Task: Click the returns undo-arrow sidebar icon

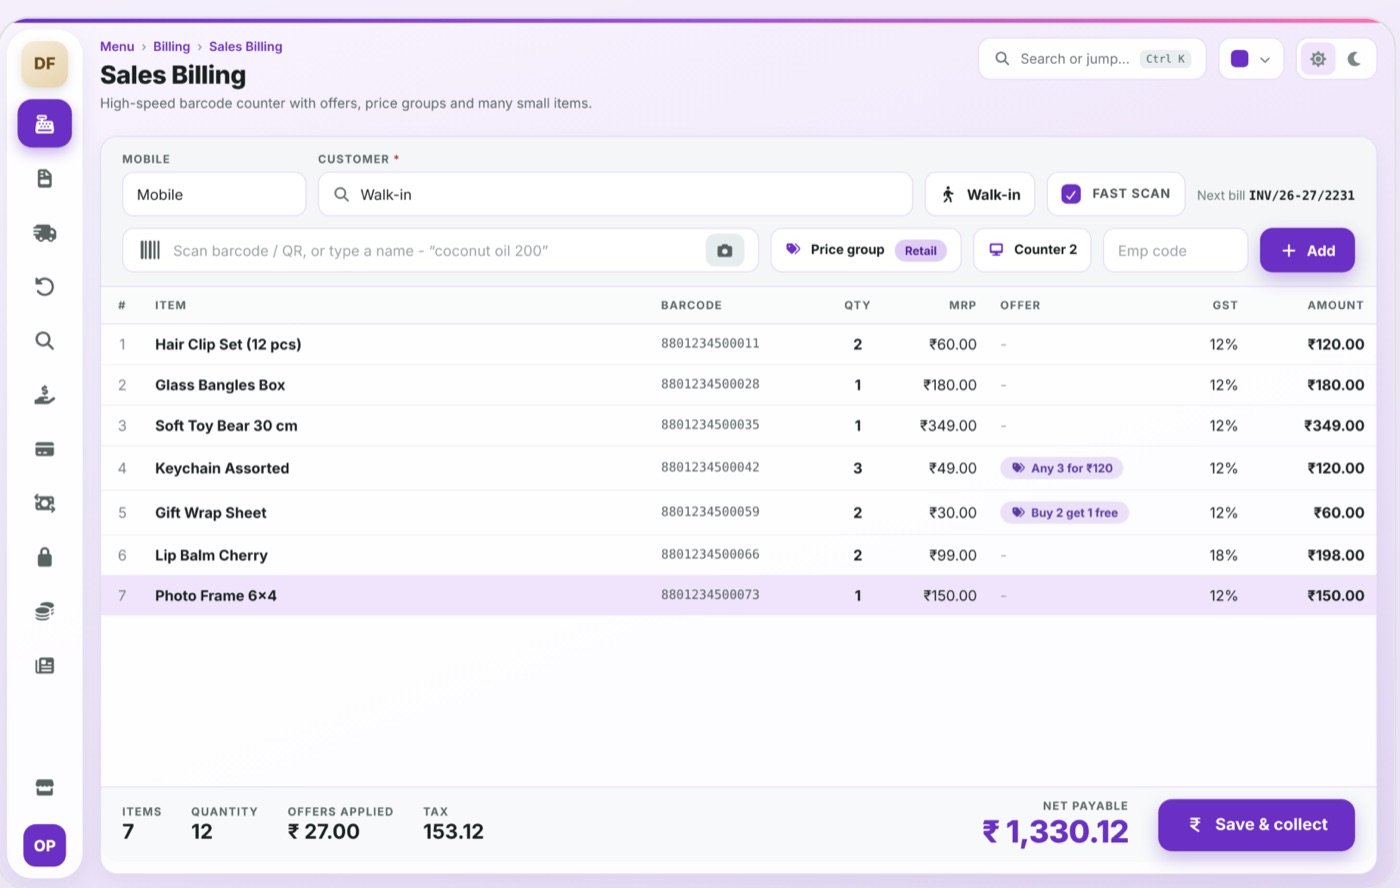Action: tap(45, 287)
